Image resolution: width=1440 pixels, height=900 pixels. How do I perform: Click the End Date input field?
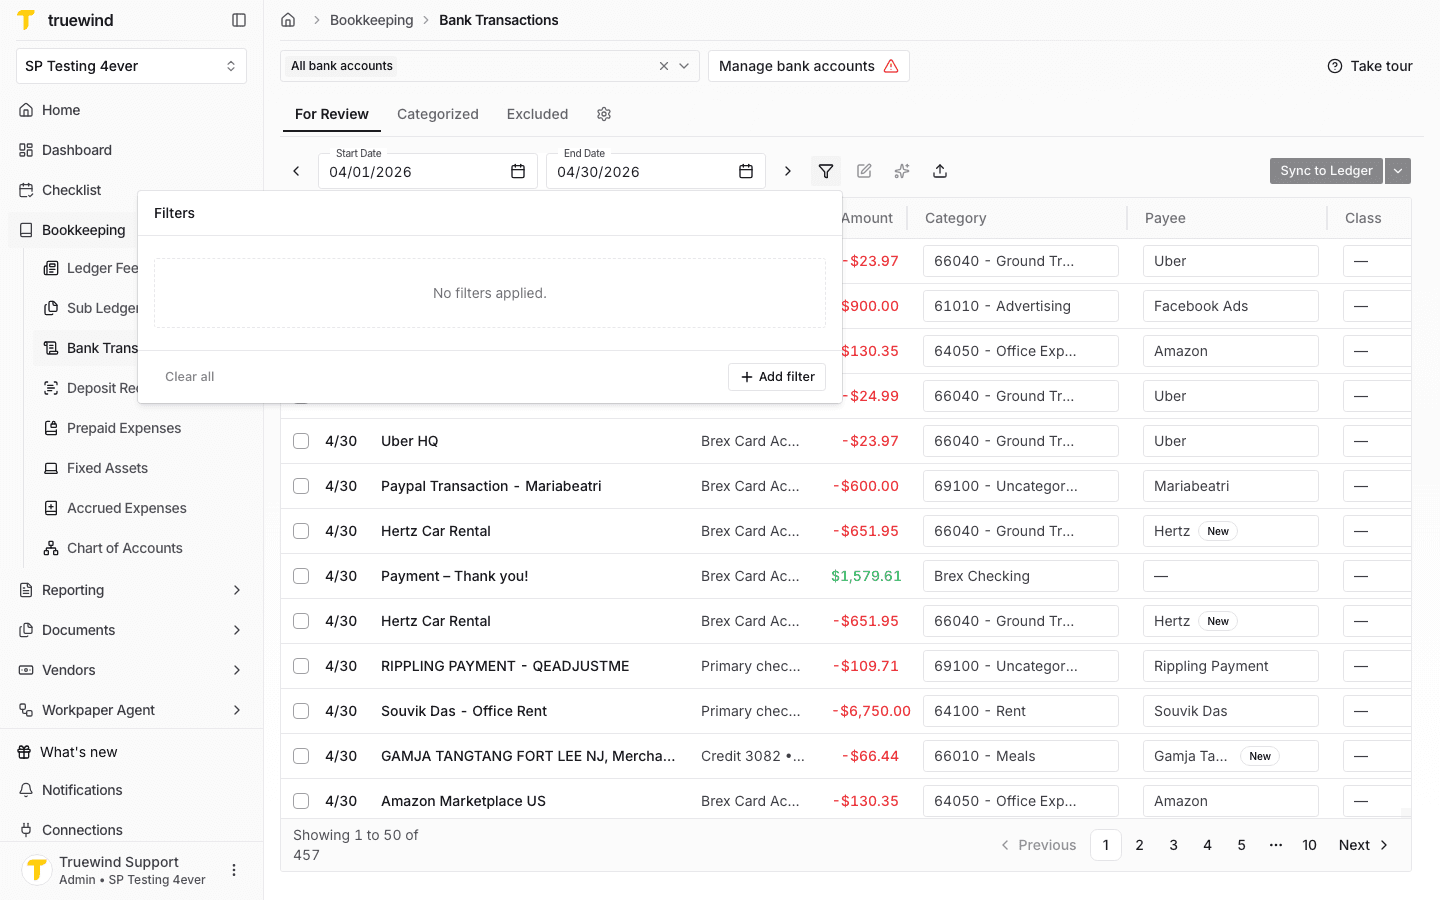(x=656, y=171)
